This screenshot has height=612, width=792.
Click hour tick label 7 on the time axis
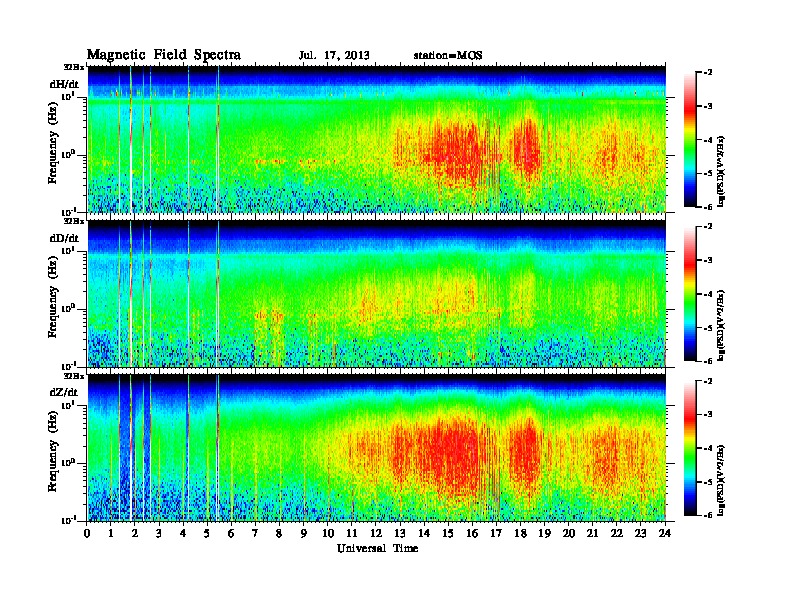[256, 534]
